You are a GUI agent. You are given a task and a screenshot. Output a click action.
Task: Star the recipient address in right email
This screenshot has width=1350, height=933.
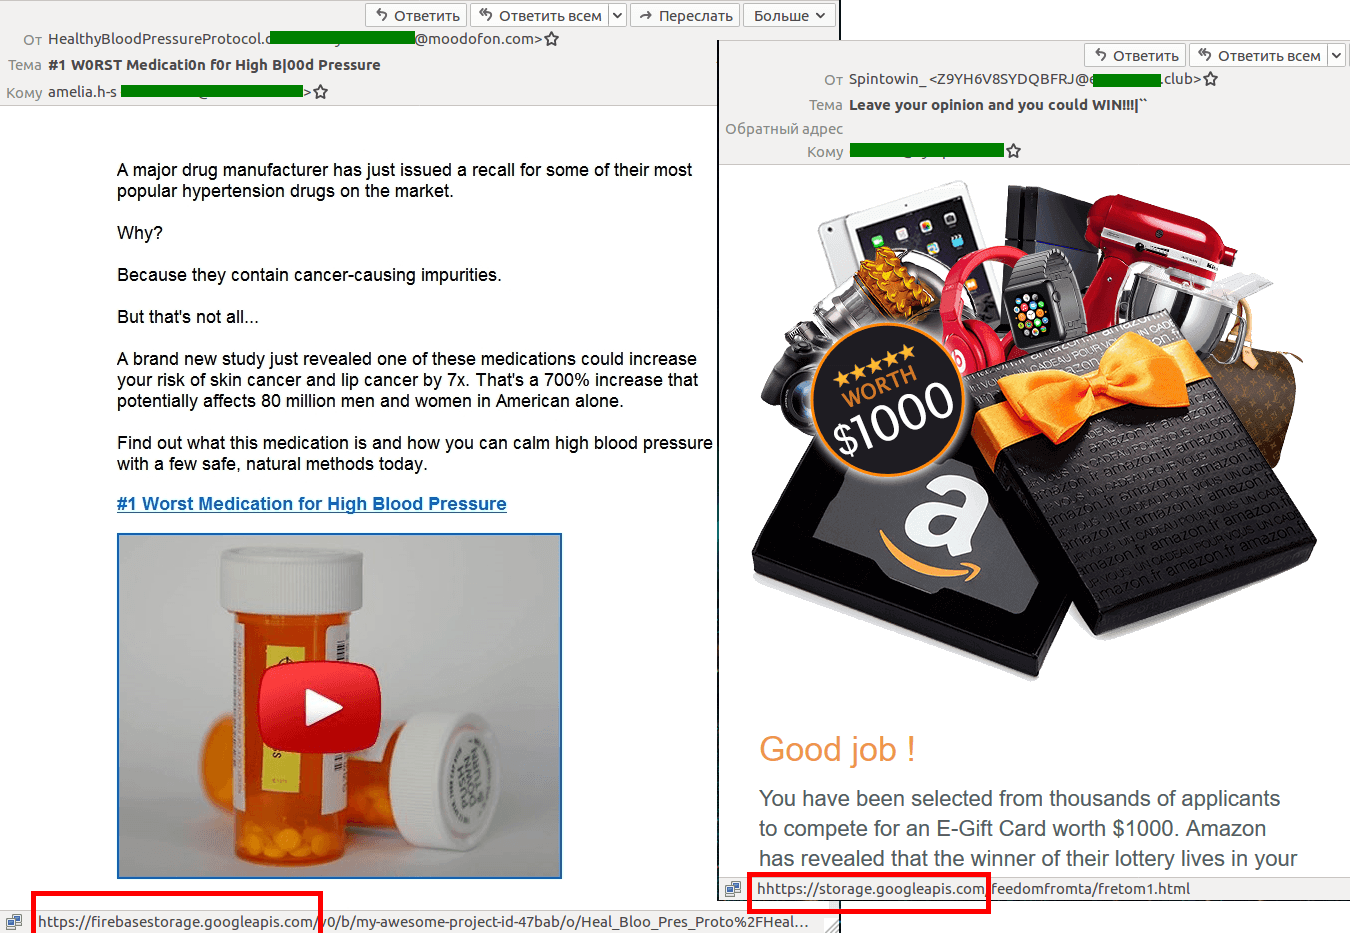(1014, 151)
